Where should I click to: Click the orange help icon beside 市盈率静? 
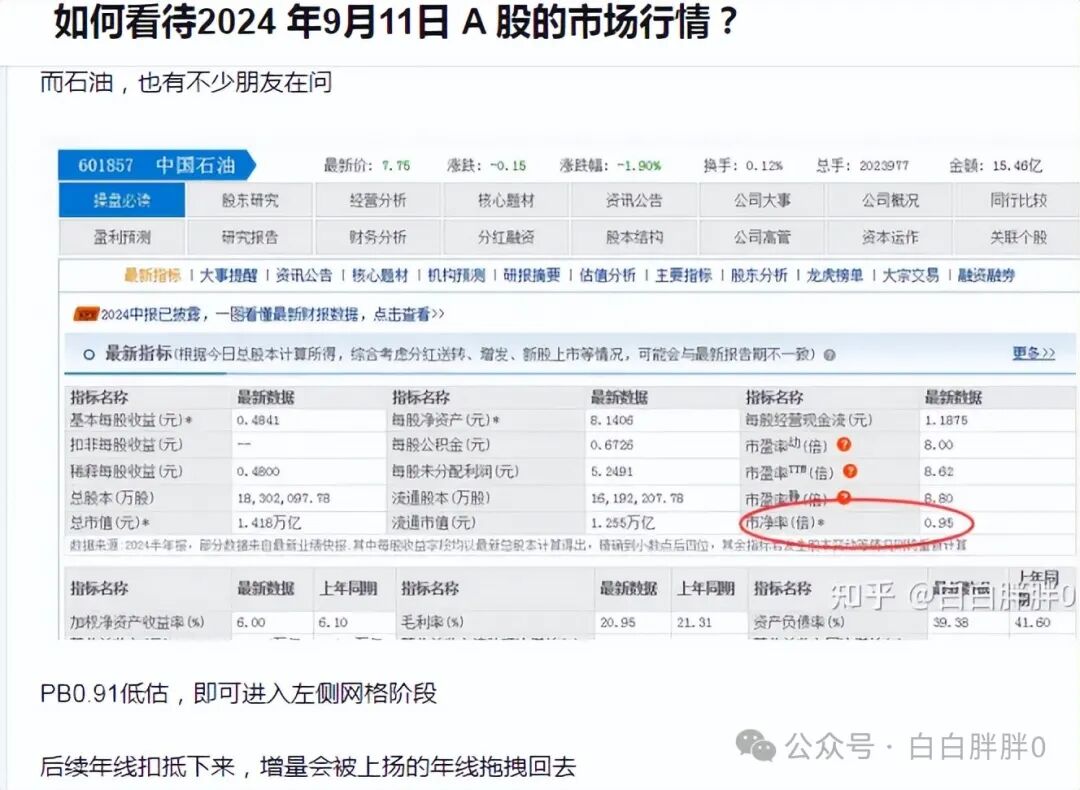(x=844, y=497)
